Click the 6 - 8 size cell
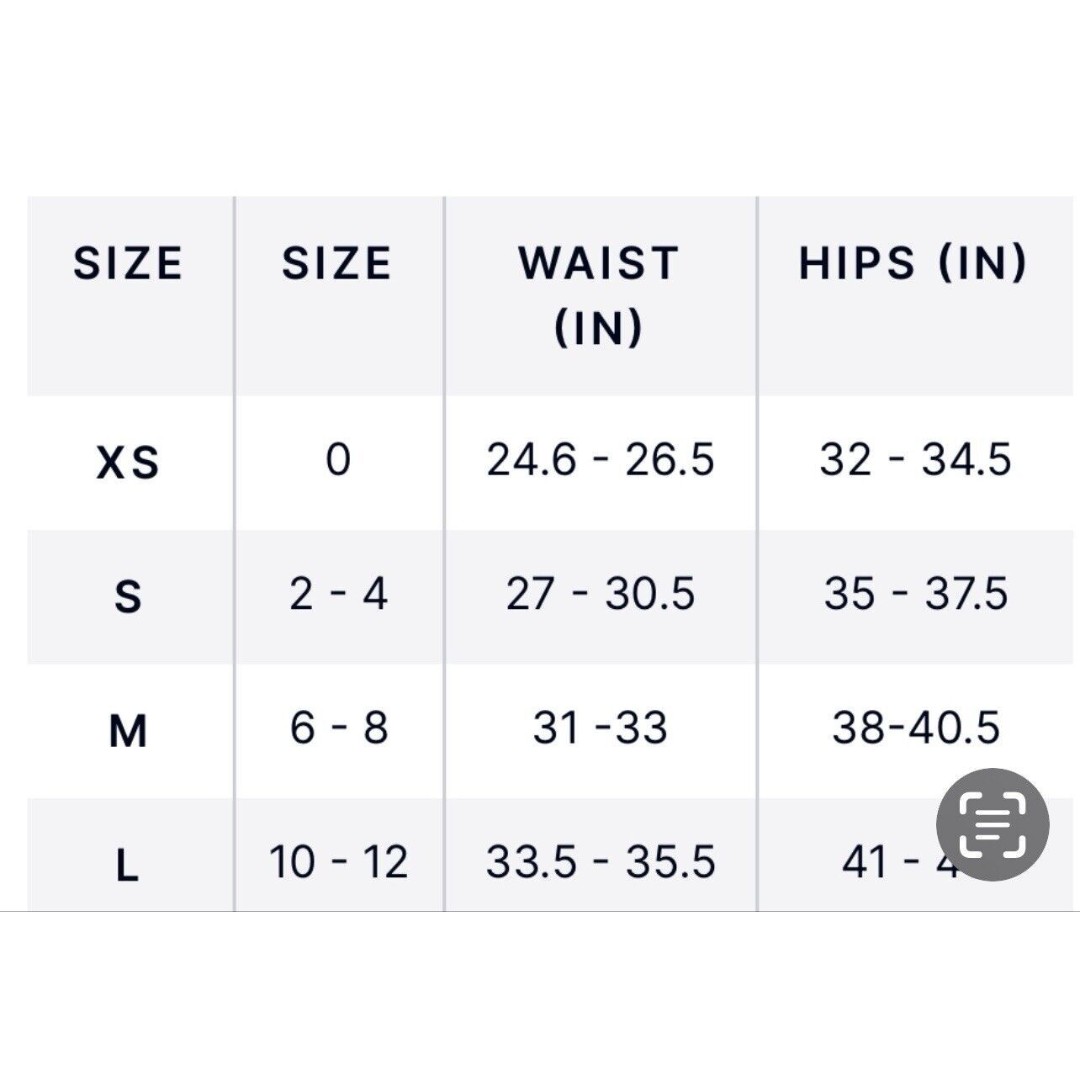Image resolution: width=1080 pixels, height=1080 pixels. pyautogui.click(x=338, y=727)
